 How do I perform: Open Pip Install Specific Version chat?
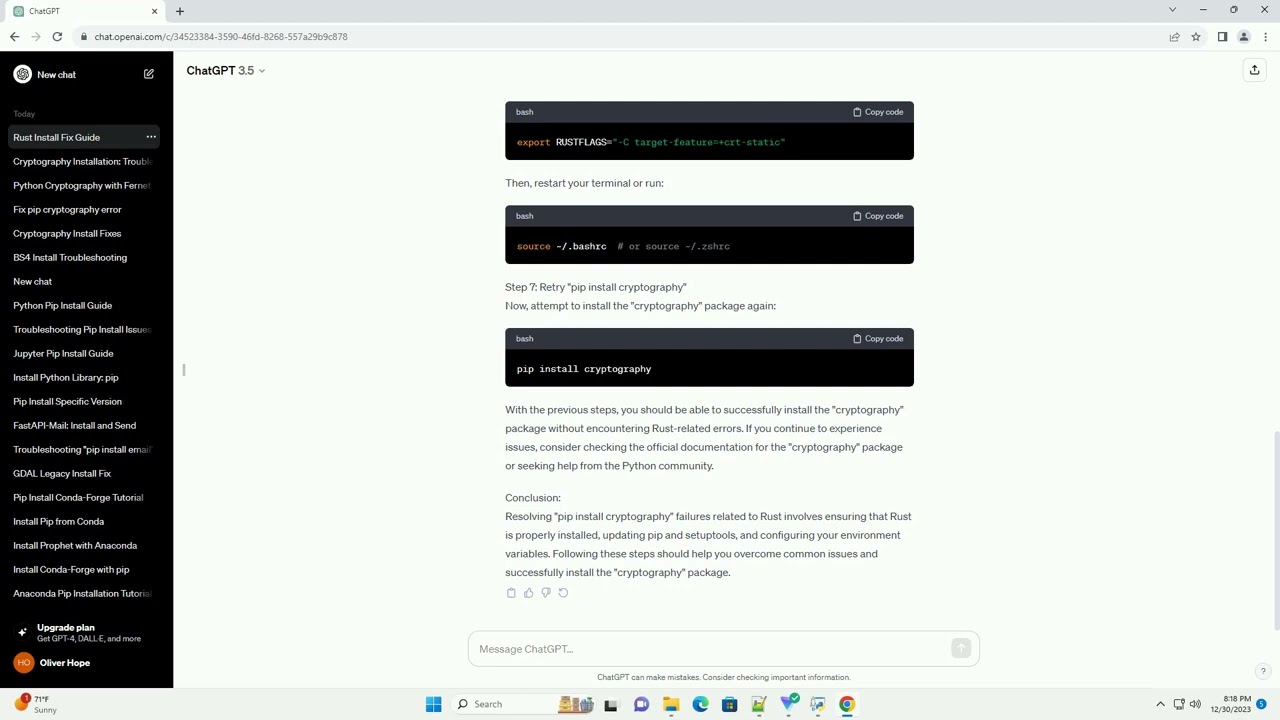(x=84, y=401)
